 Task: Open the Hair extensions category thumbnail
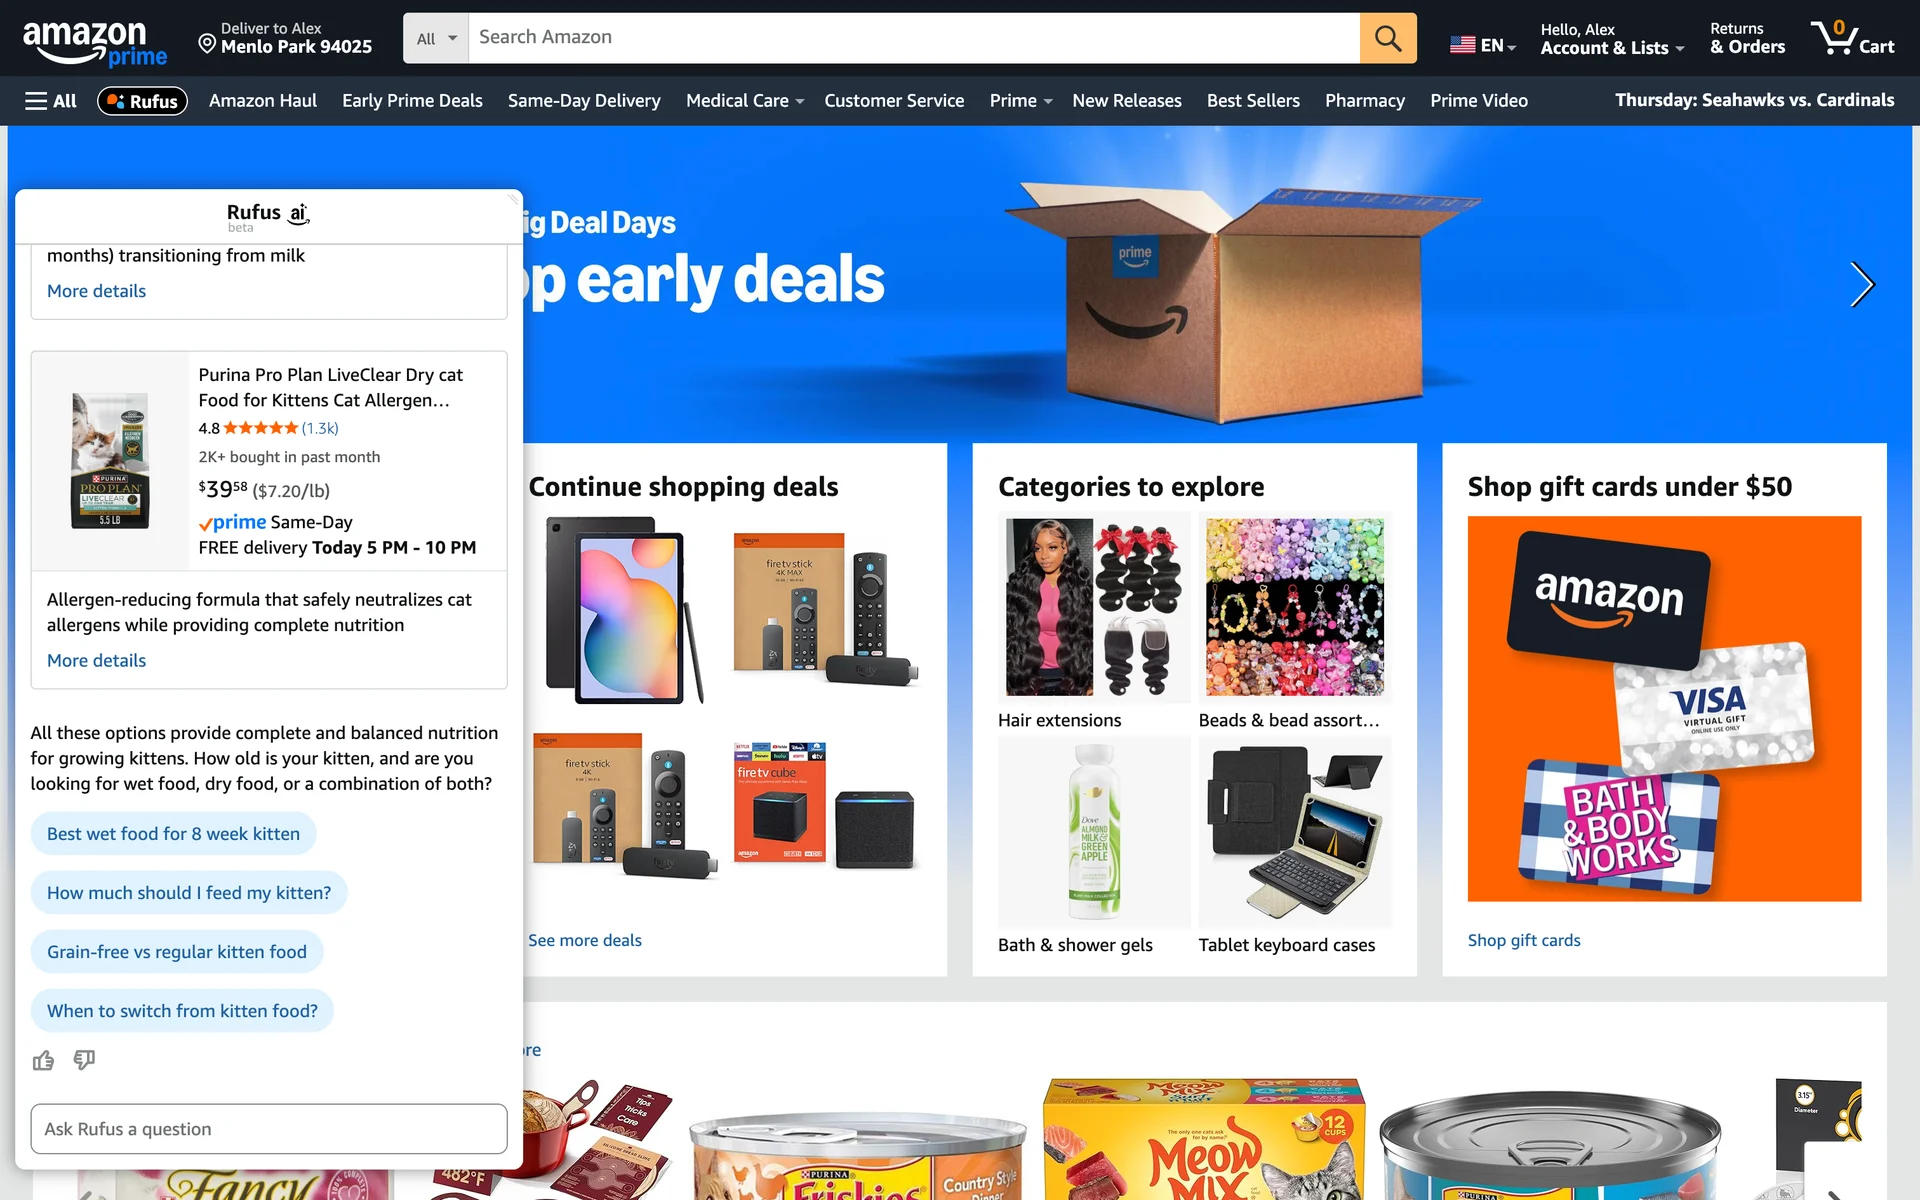click(x=1094, y=607)
